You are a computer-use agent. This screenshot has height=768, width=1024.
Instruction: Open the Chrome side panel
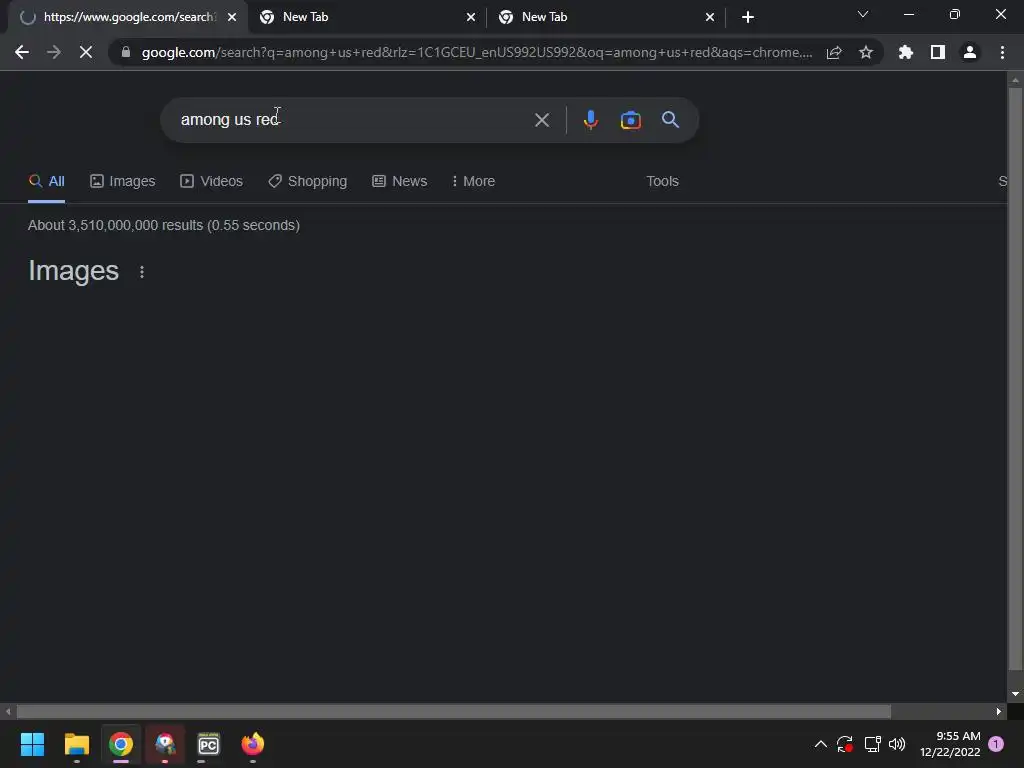click(938, 52)
